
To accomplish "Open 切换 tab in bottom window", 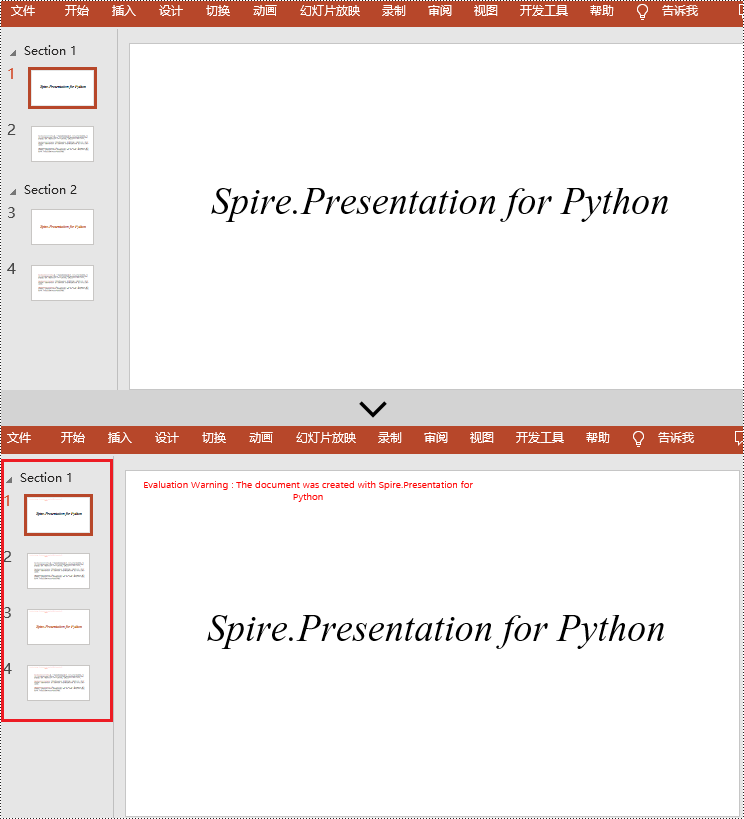I will coord(214,438).
